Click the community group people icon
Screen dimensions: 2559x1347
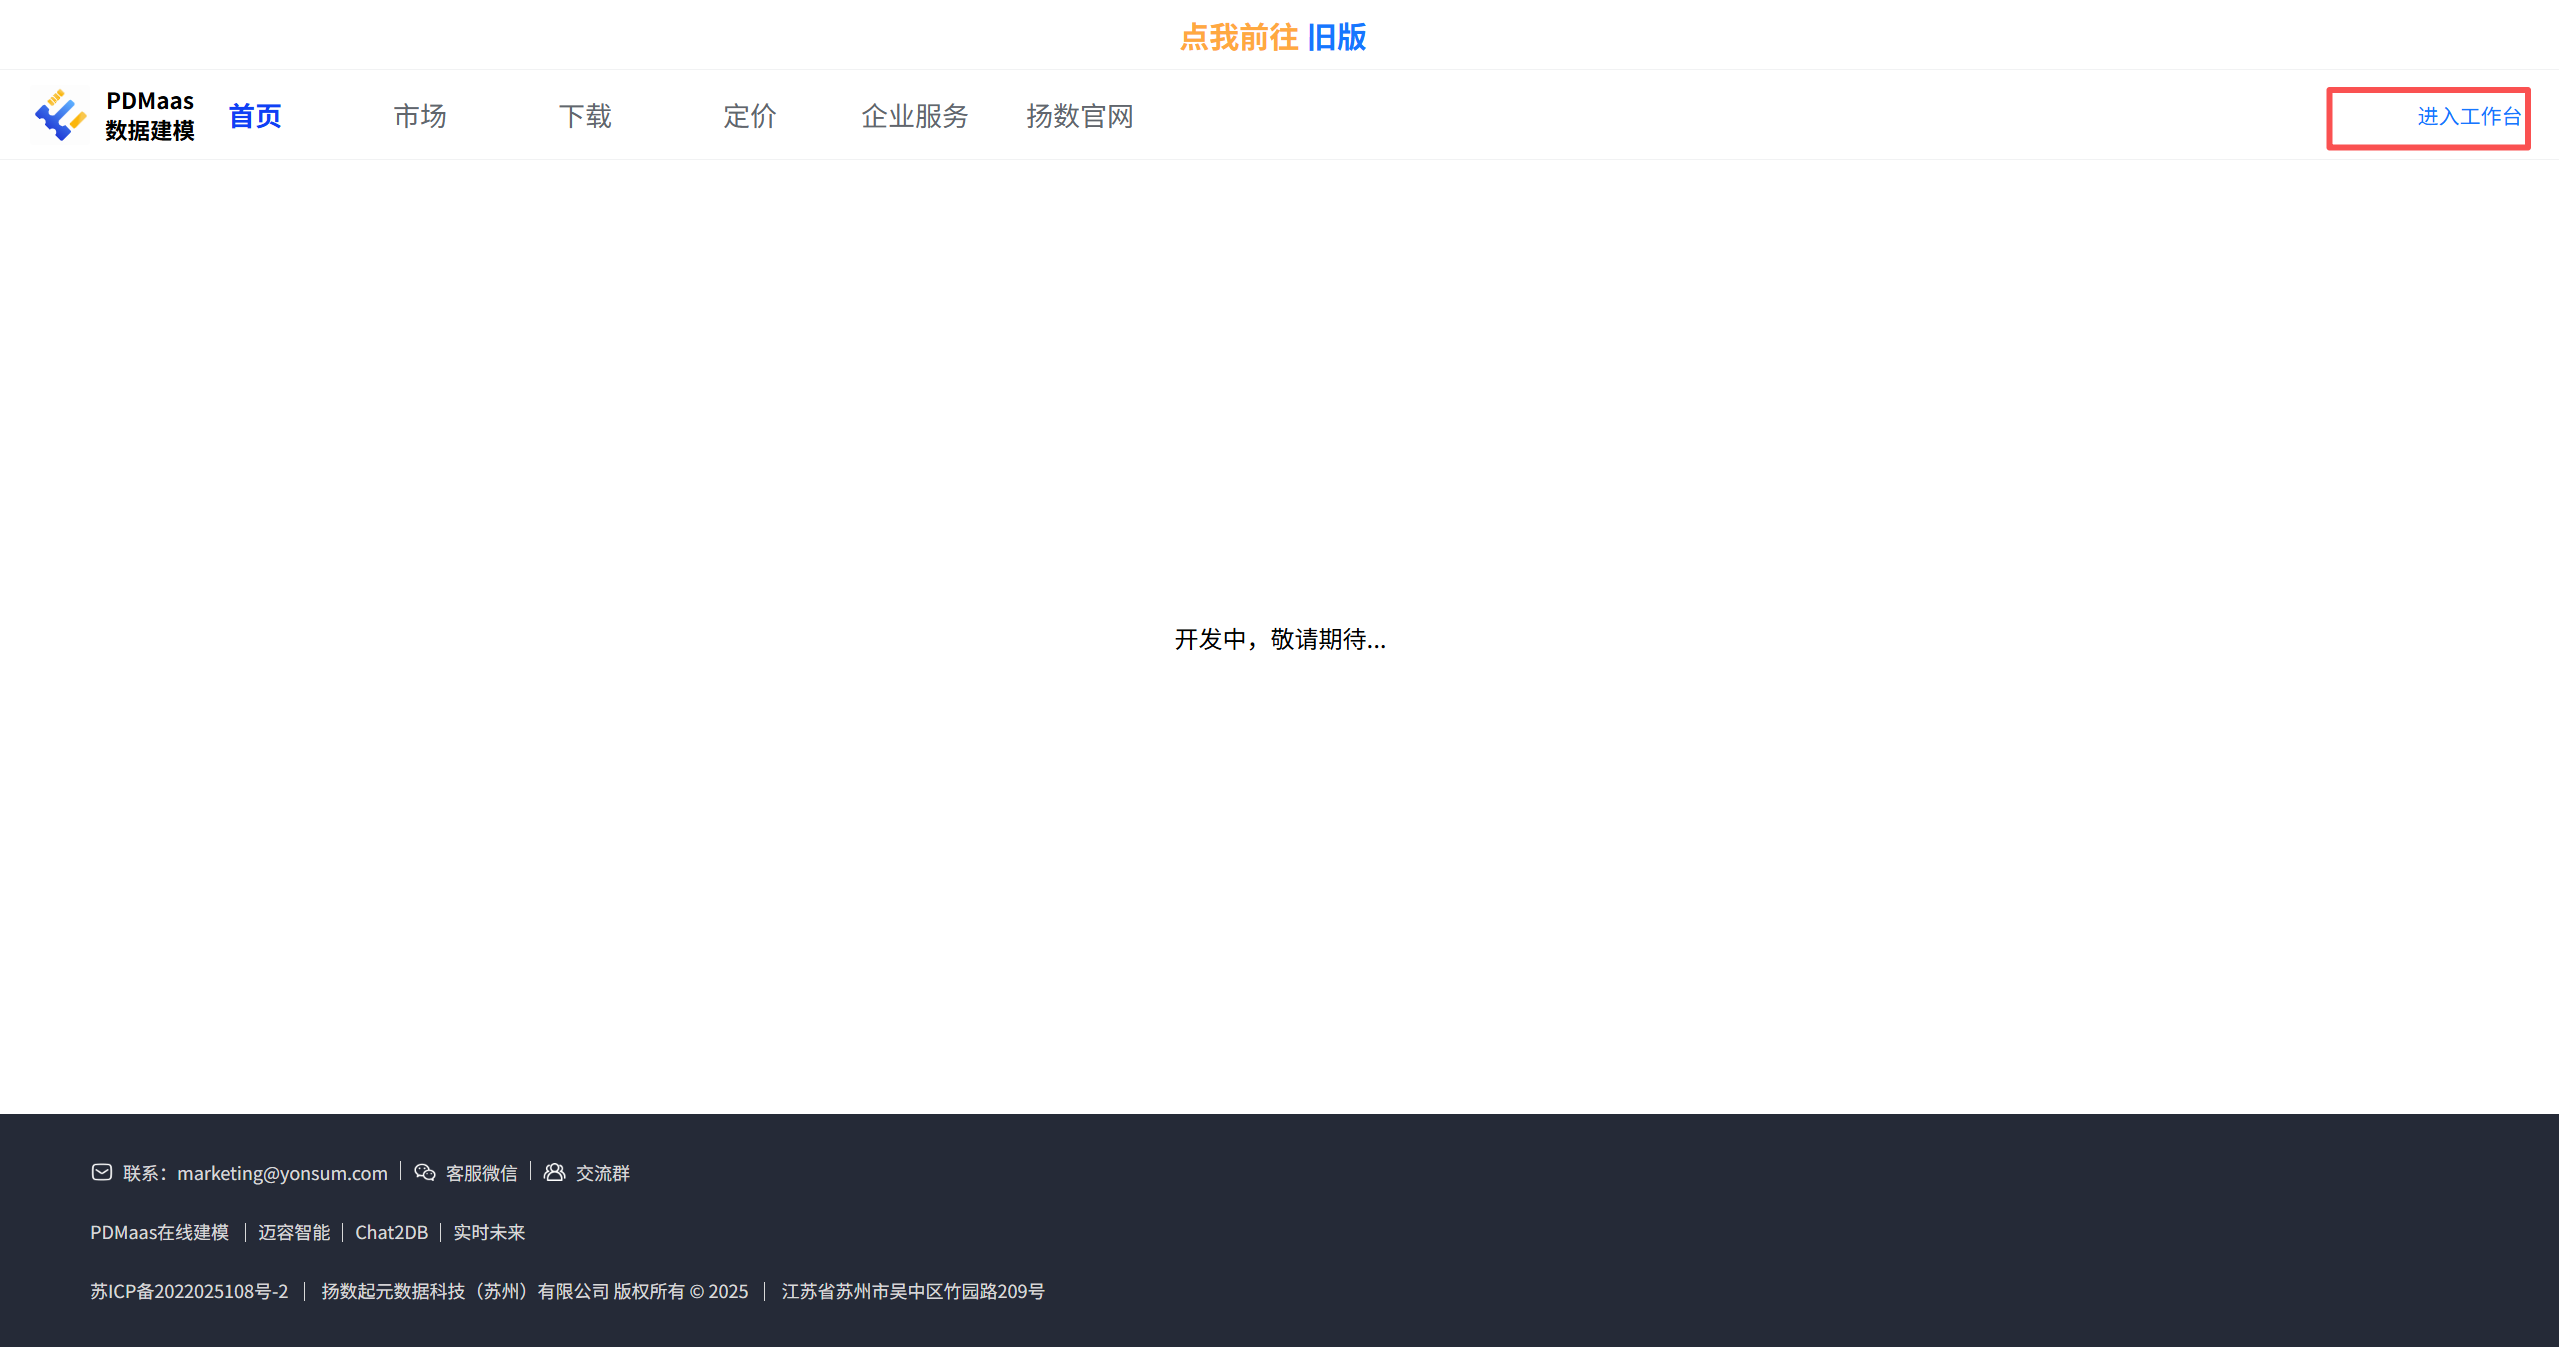pyautogui.click(x=554, y=1172)
